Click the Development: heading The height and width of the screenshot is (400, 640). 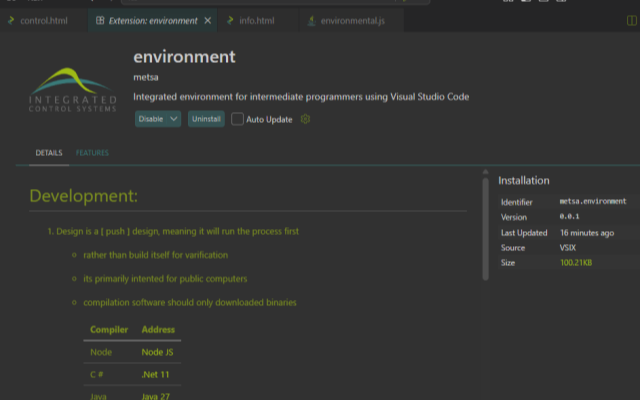[x=84, y=196]
